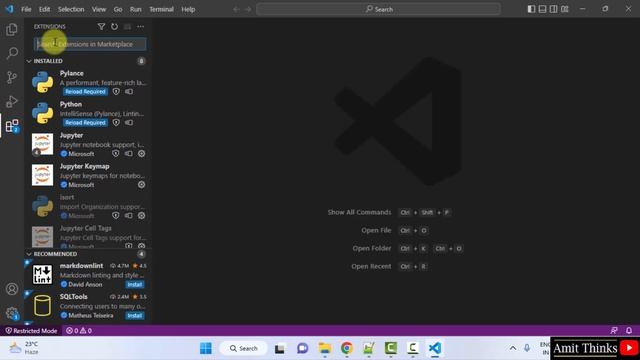Install the SQLTools extension

tap(135, 316)
